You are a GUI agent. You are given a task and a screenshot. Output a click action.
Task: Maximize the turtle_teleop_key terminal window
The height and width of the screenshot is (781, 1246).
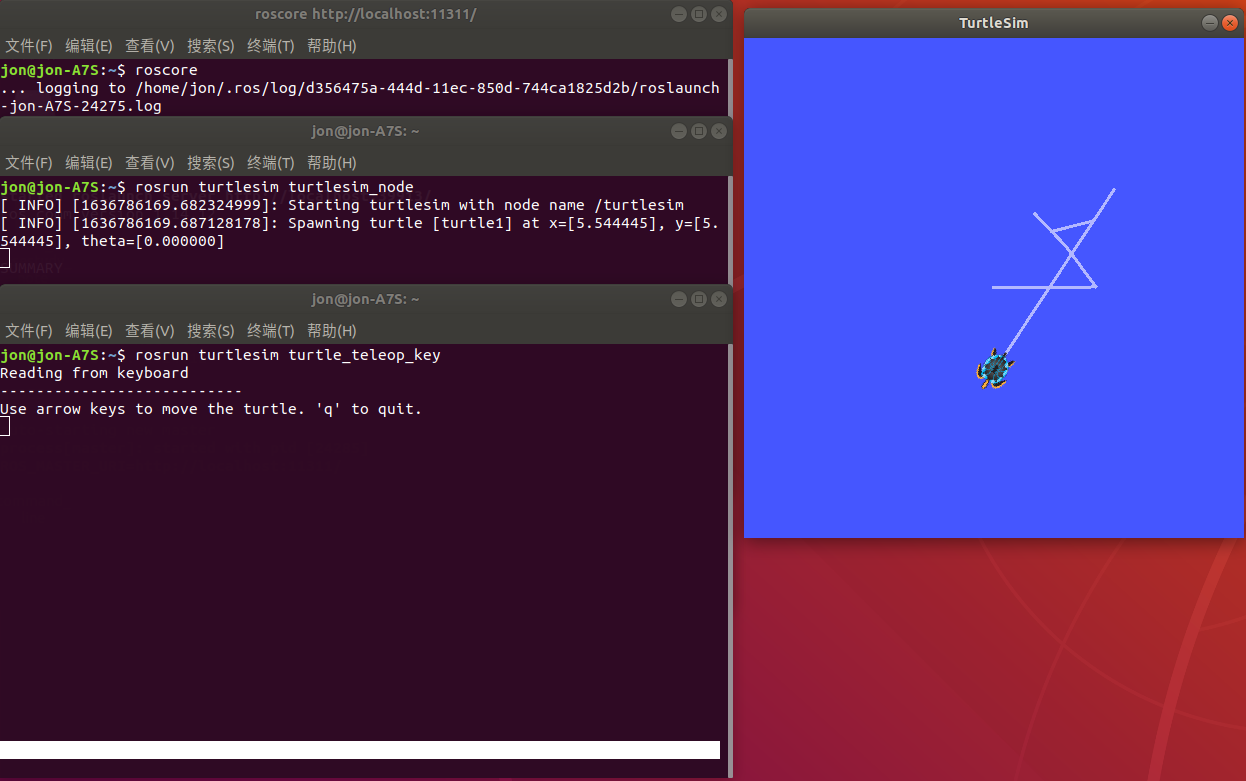pyautogui.click(x=699, y=299)
